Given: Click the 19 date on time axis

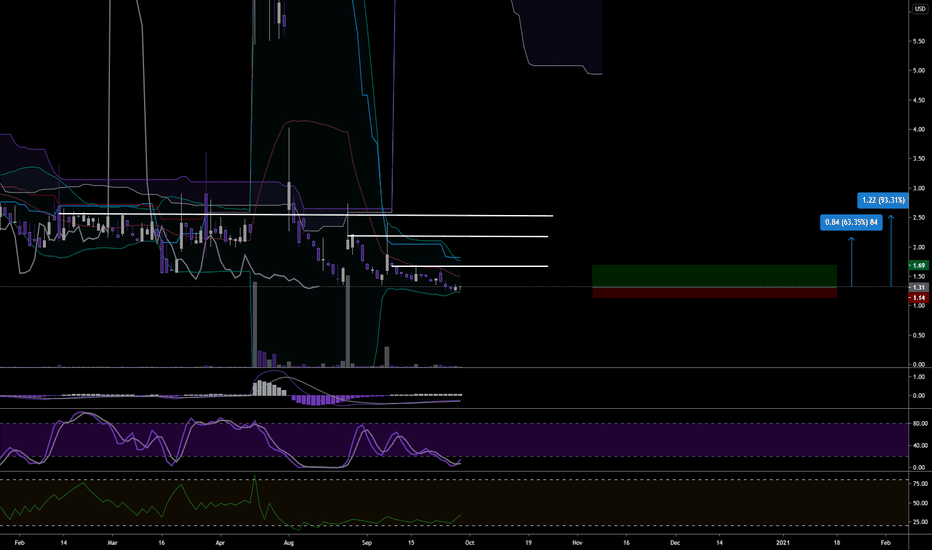Looking at the screenshot, I should coord(528,543).
